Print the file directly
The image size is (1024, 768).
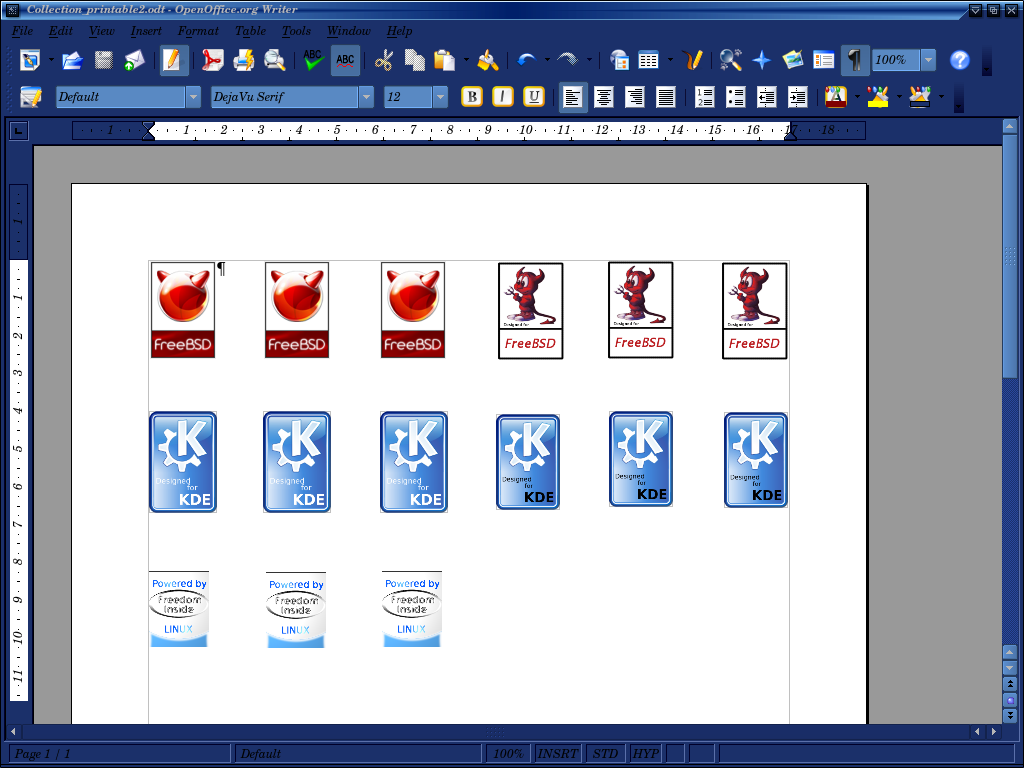point(244,60)
